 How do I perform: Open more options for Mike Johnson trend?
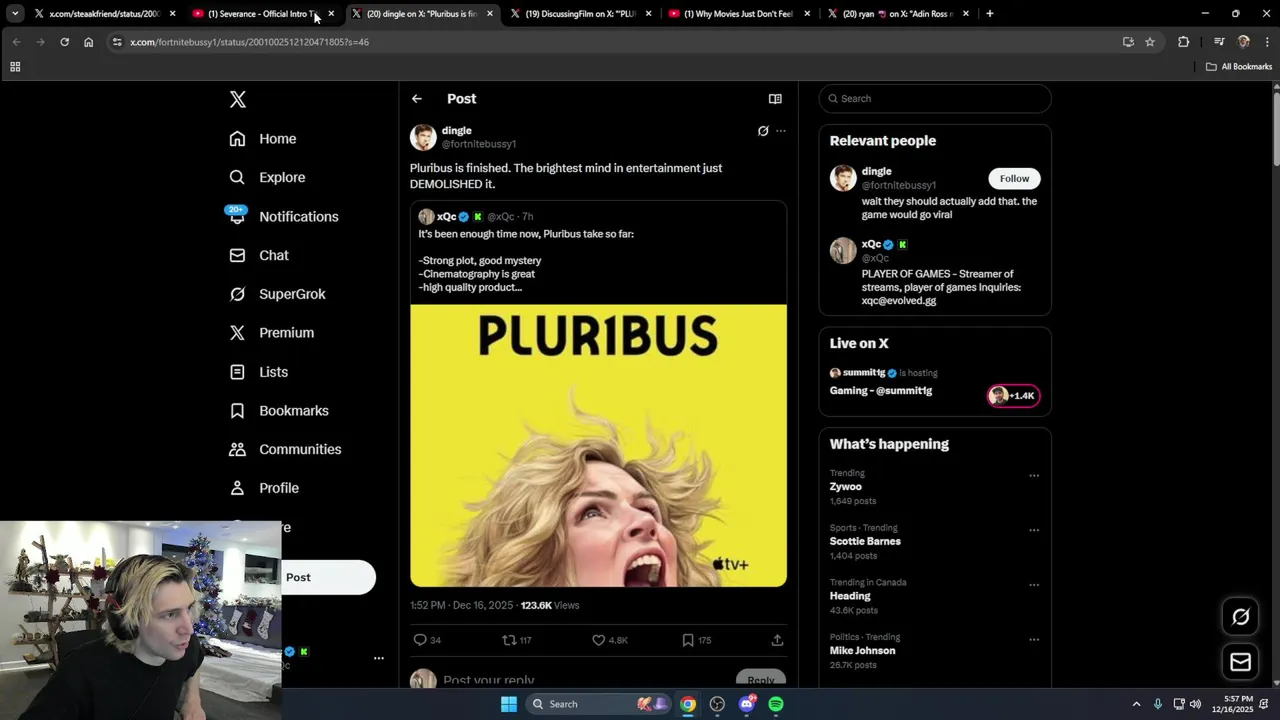[1034, 640]
